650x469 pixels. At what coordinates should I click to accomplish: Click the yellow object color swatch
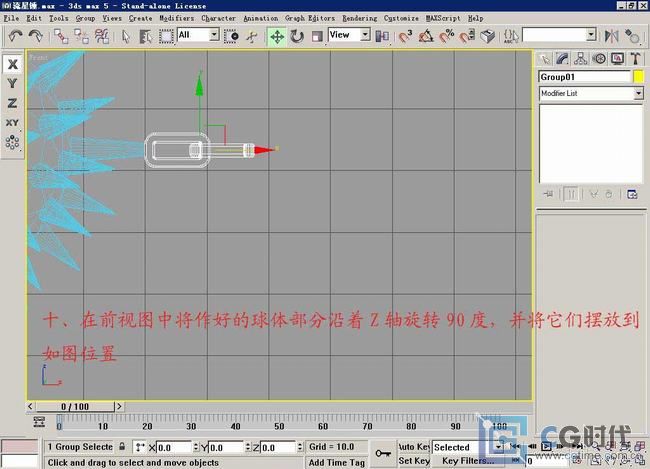pyautogui.click(x=638, y=77)
